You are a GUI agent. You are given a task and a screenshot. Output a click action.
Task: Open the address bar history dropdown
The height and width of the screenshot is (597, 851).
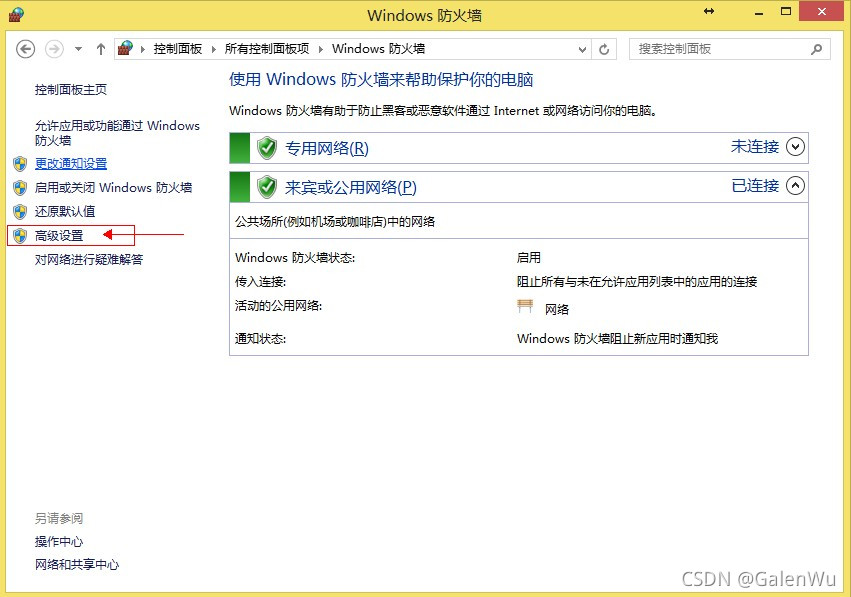point(583,49)
